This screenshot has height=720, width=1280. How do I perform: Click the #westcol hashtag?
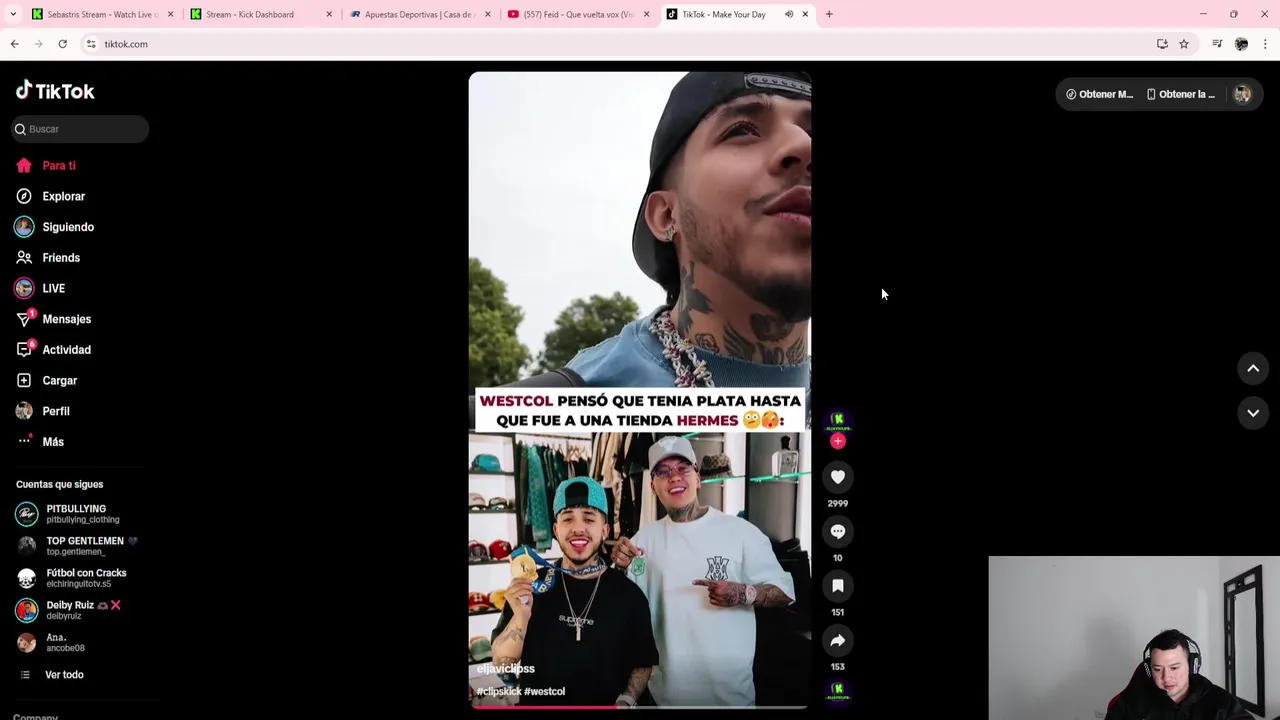tap(545, 691)
